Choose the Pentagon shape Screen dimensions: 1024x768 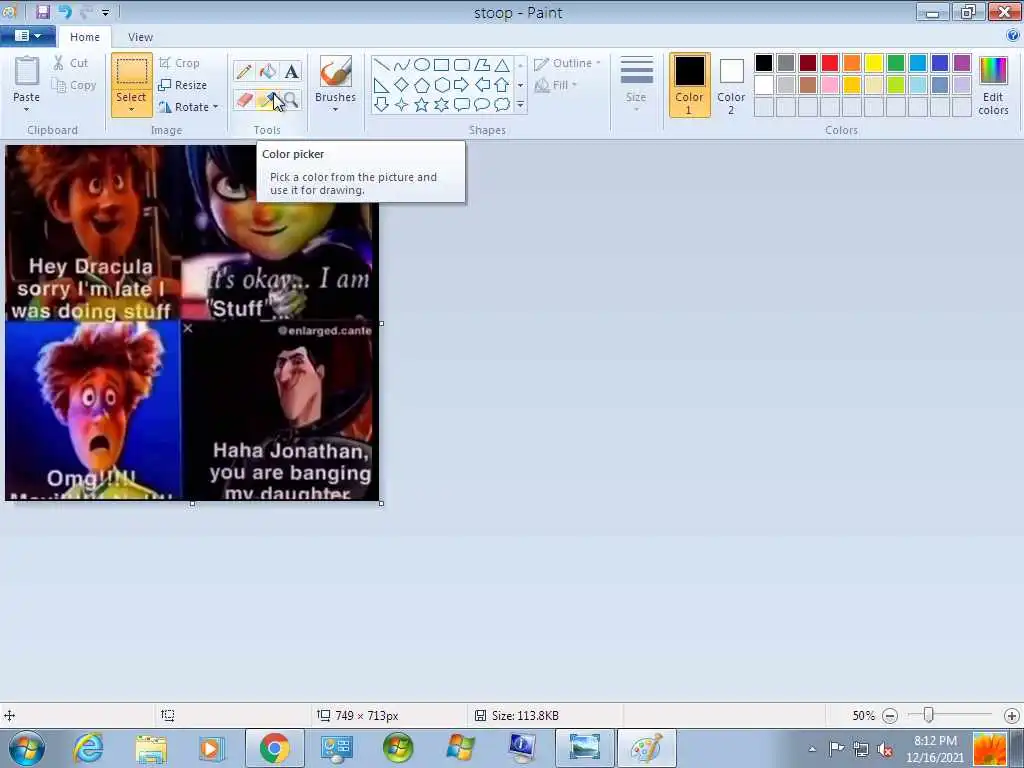422,85
